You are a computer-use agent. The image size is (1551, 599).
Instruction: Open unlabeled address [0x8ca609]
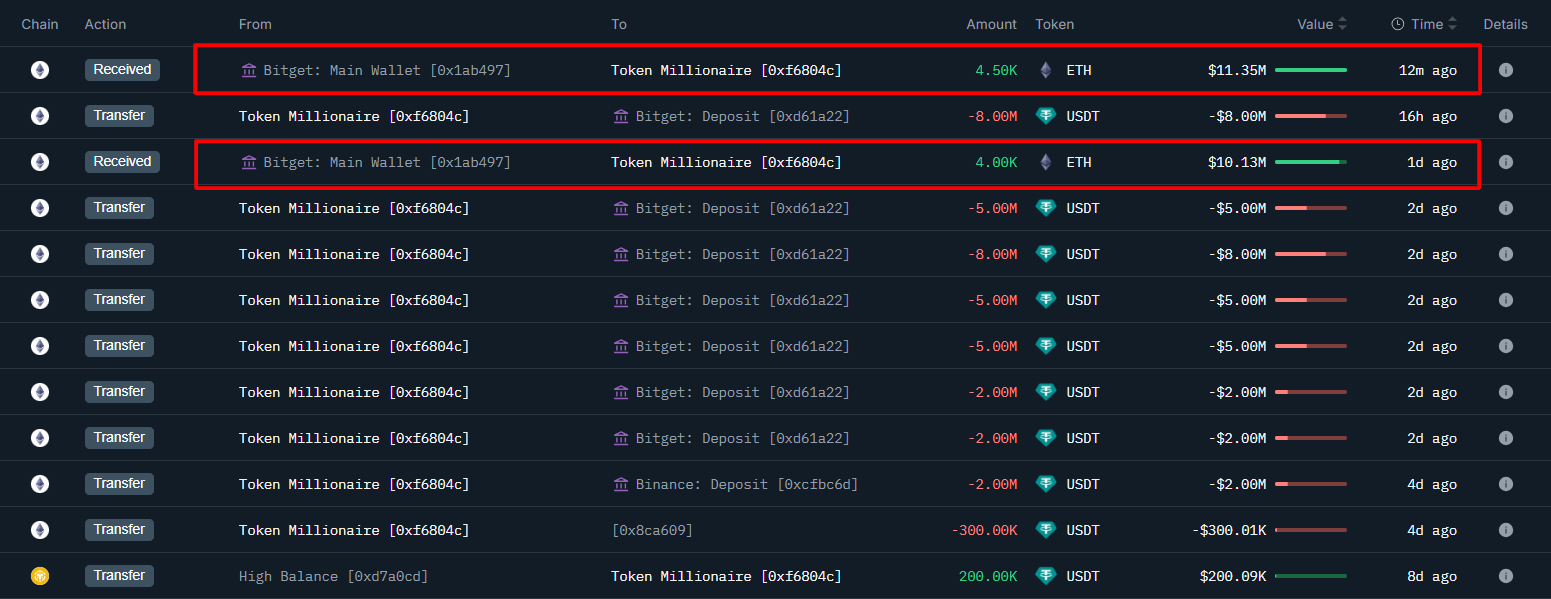tap(652, 530)
